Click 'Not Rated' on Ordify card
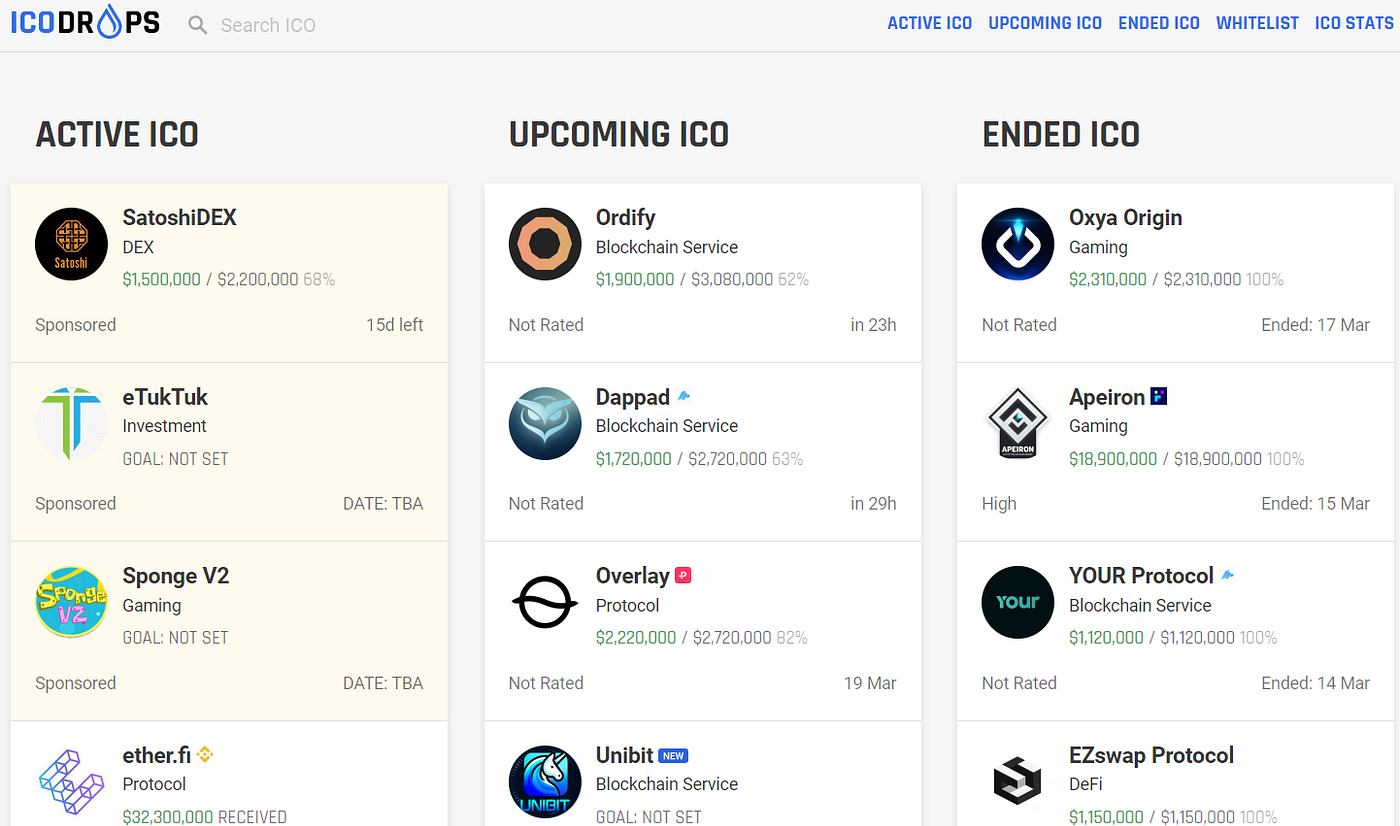Screen dimensions: 1400x826 pos(546,325)
